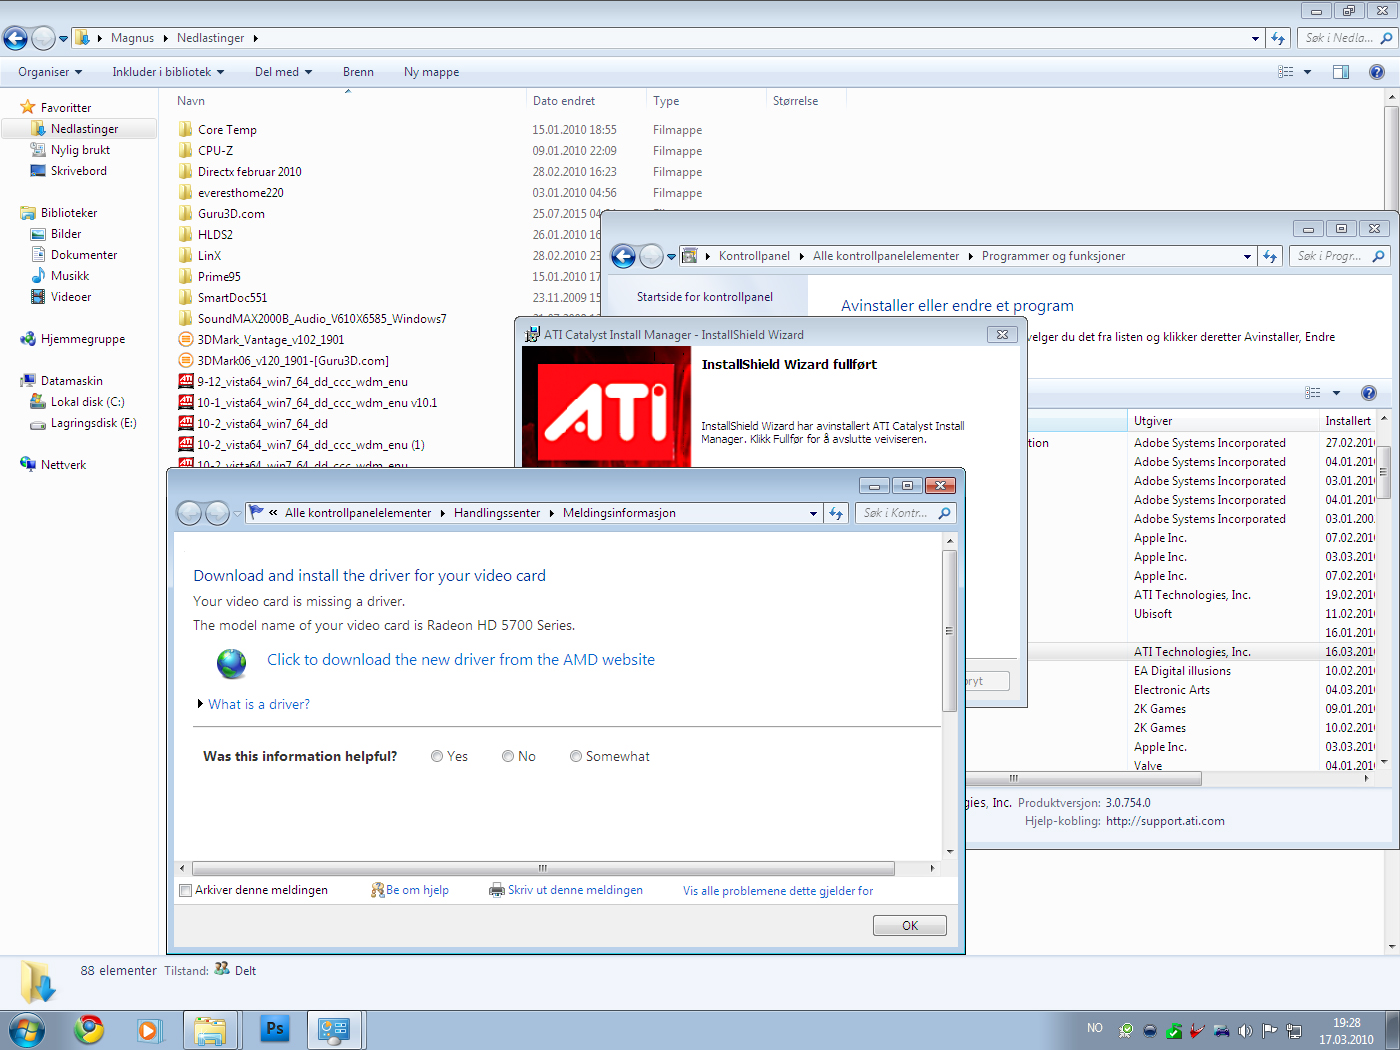Open Google Chrome from the taskbar

(89, 1029)
